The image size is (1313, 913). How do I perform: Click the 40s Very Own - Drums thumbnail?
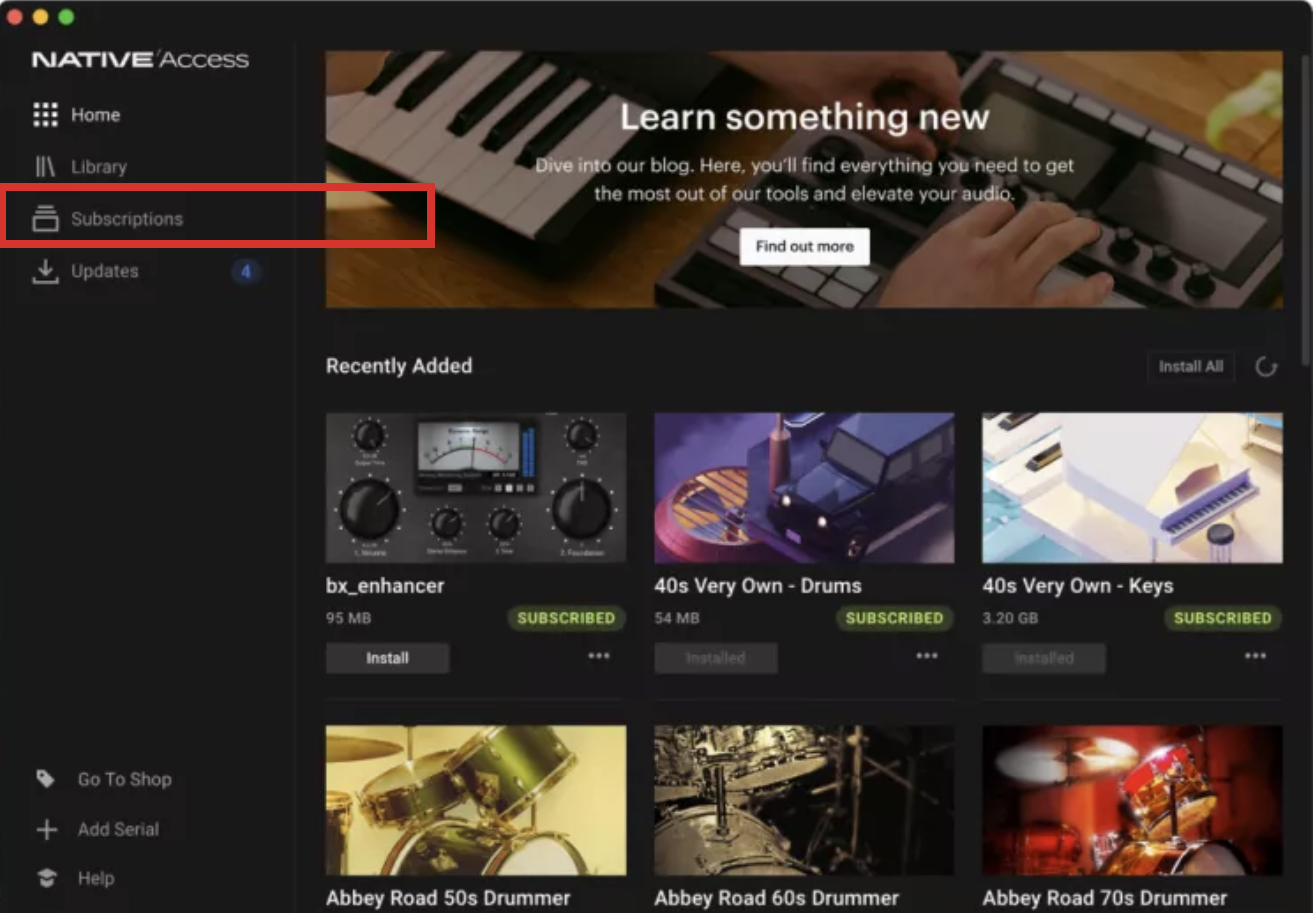[x=804, y=488]
